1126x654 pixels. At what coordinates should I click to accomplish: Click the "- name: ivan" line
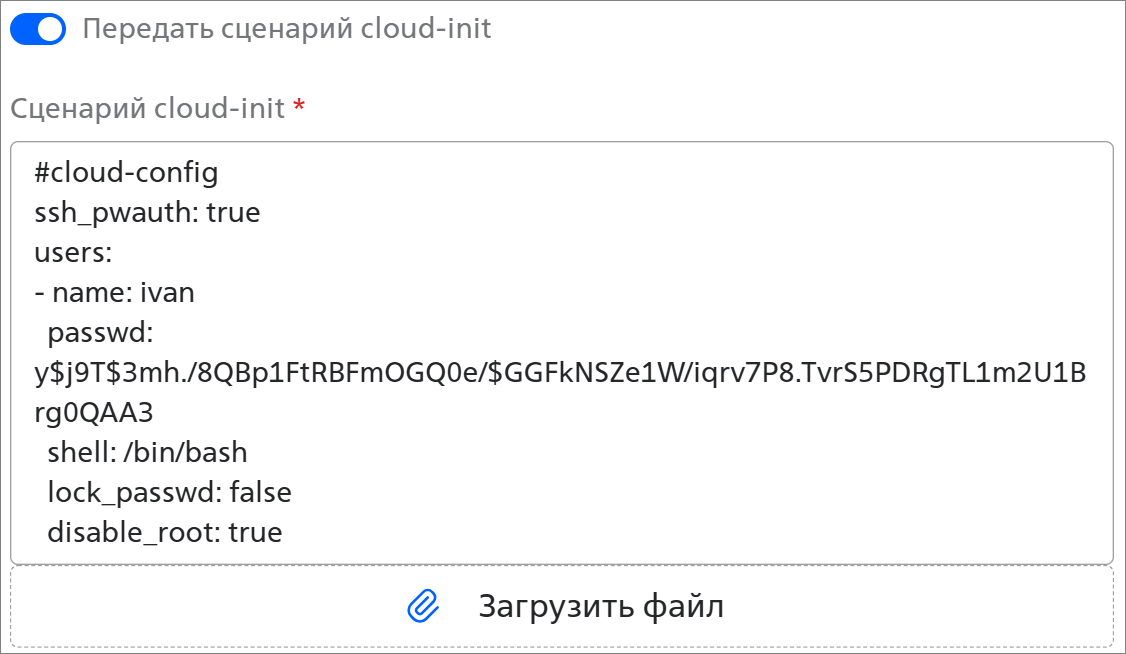(114, 293)
